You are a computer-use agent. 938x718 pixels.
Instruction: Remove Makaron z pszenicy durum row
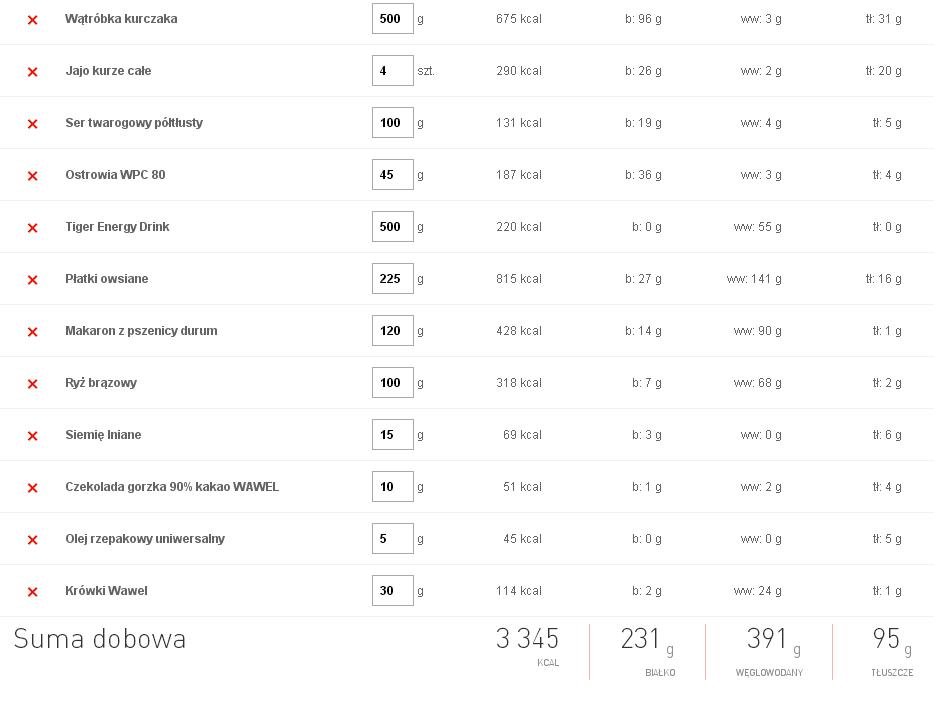tap(33, 332)
